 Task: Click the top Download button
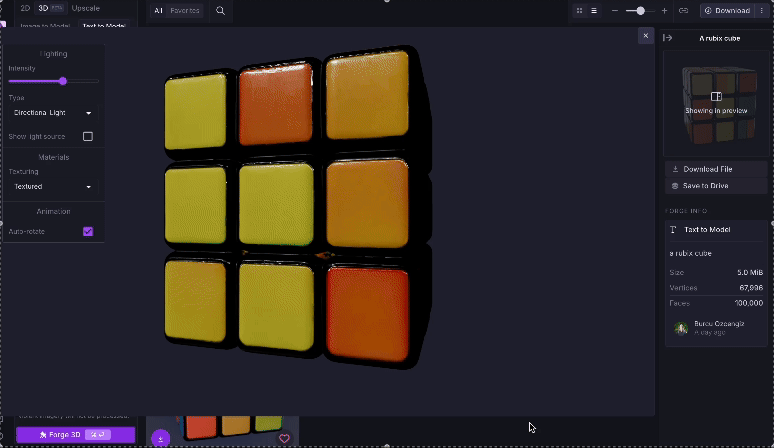tap(727, 10)
